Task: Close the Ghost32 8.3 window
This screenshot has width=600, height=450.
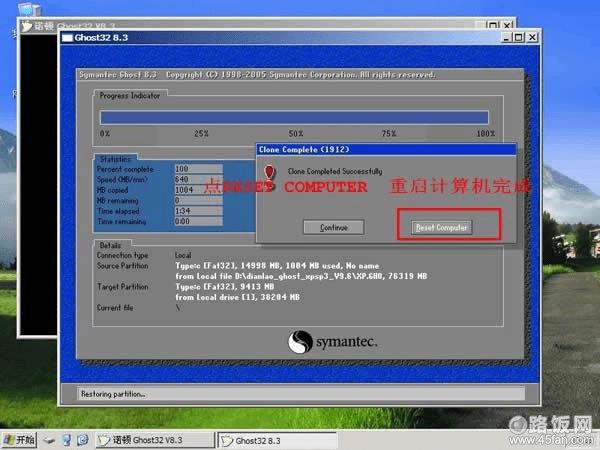Action: tap(532, 37)
